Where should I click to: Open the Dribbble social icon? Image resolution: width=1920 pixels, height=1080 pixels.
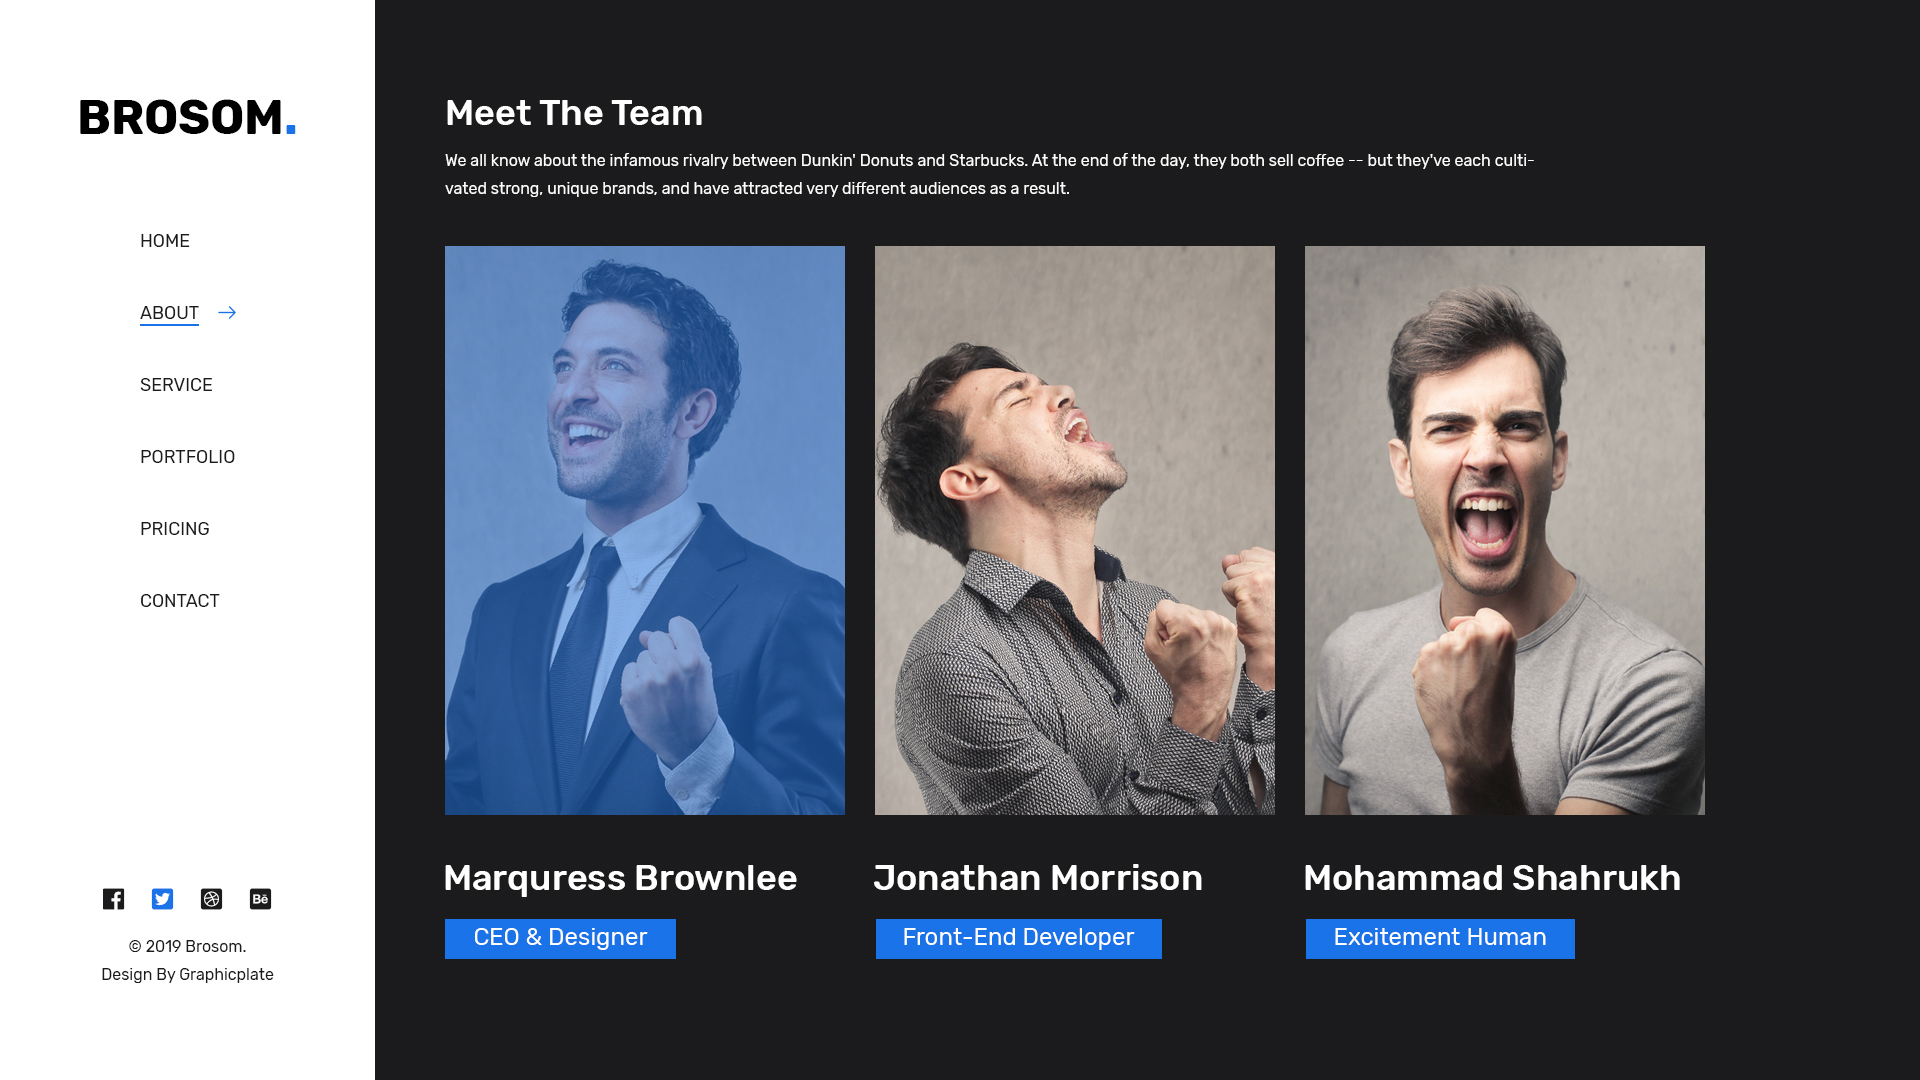pos(211,899)
